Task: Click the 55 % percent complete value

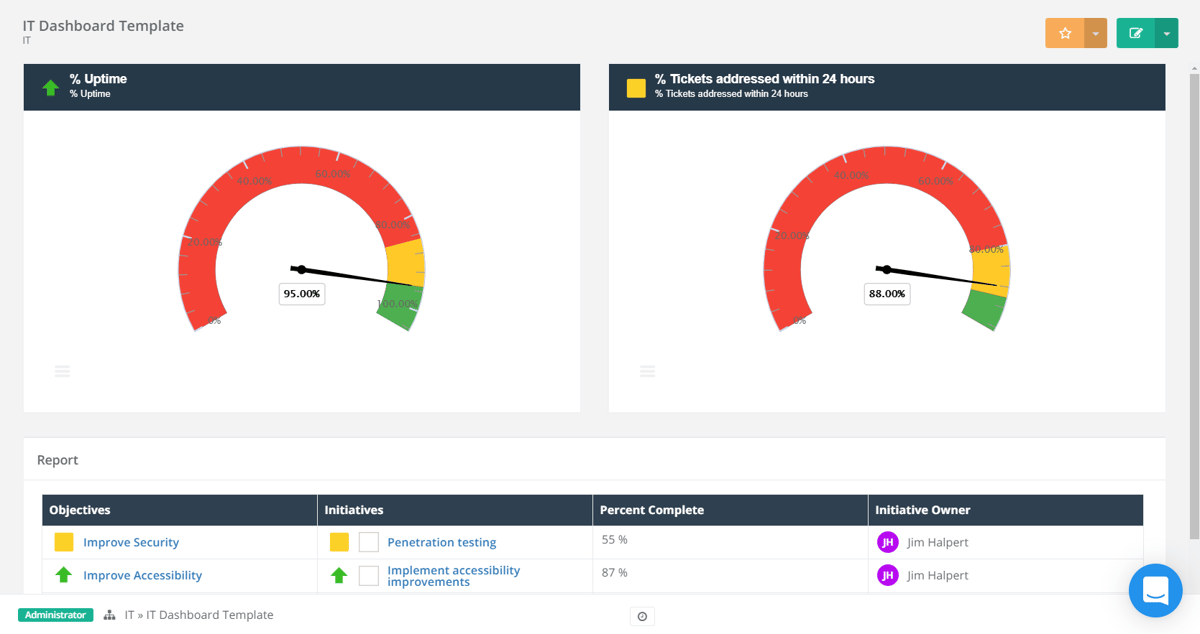Action: point(614,540)
